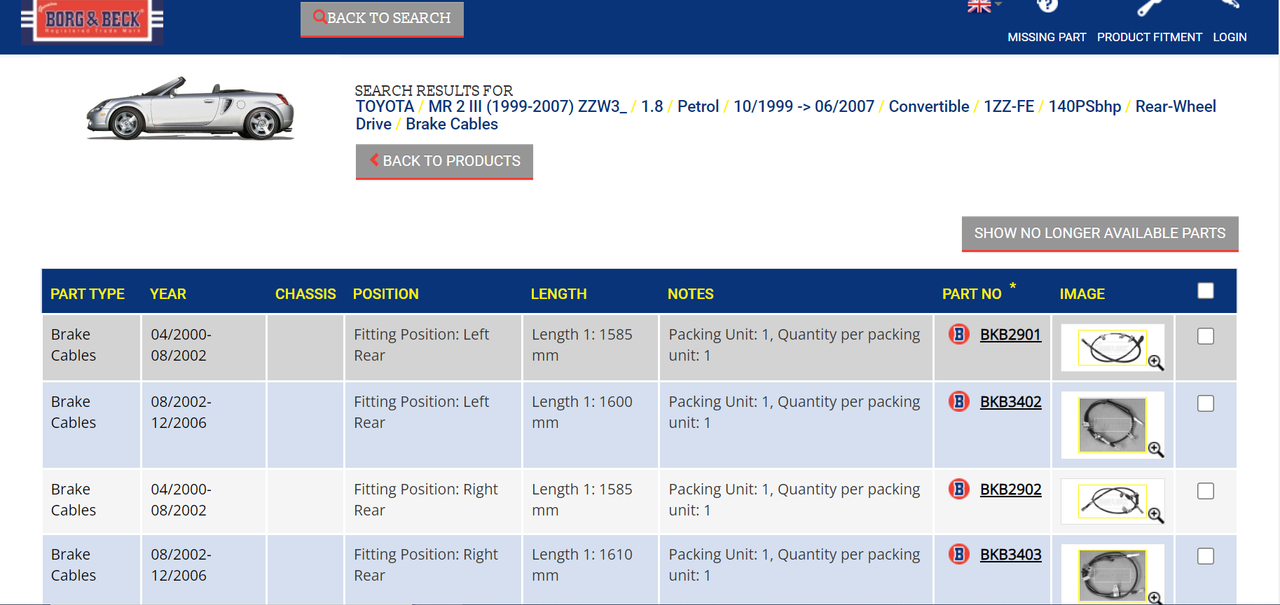The image size is (1280, 605).
Task: Select year '04/2000-08/2002' in BKB2902 row
Action: 181,500
